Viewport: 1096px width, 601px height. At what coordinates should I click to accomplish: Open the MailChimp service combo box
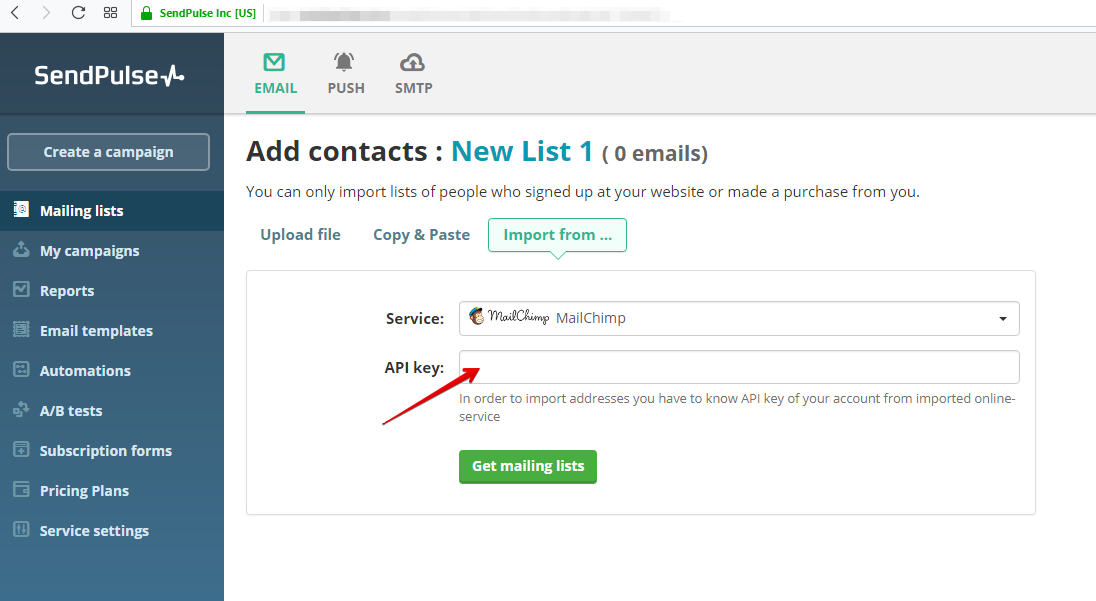[739, 319]
